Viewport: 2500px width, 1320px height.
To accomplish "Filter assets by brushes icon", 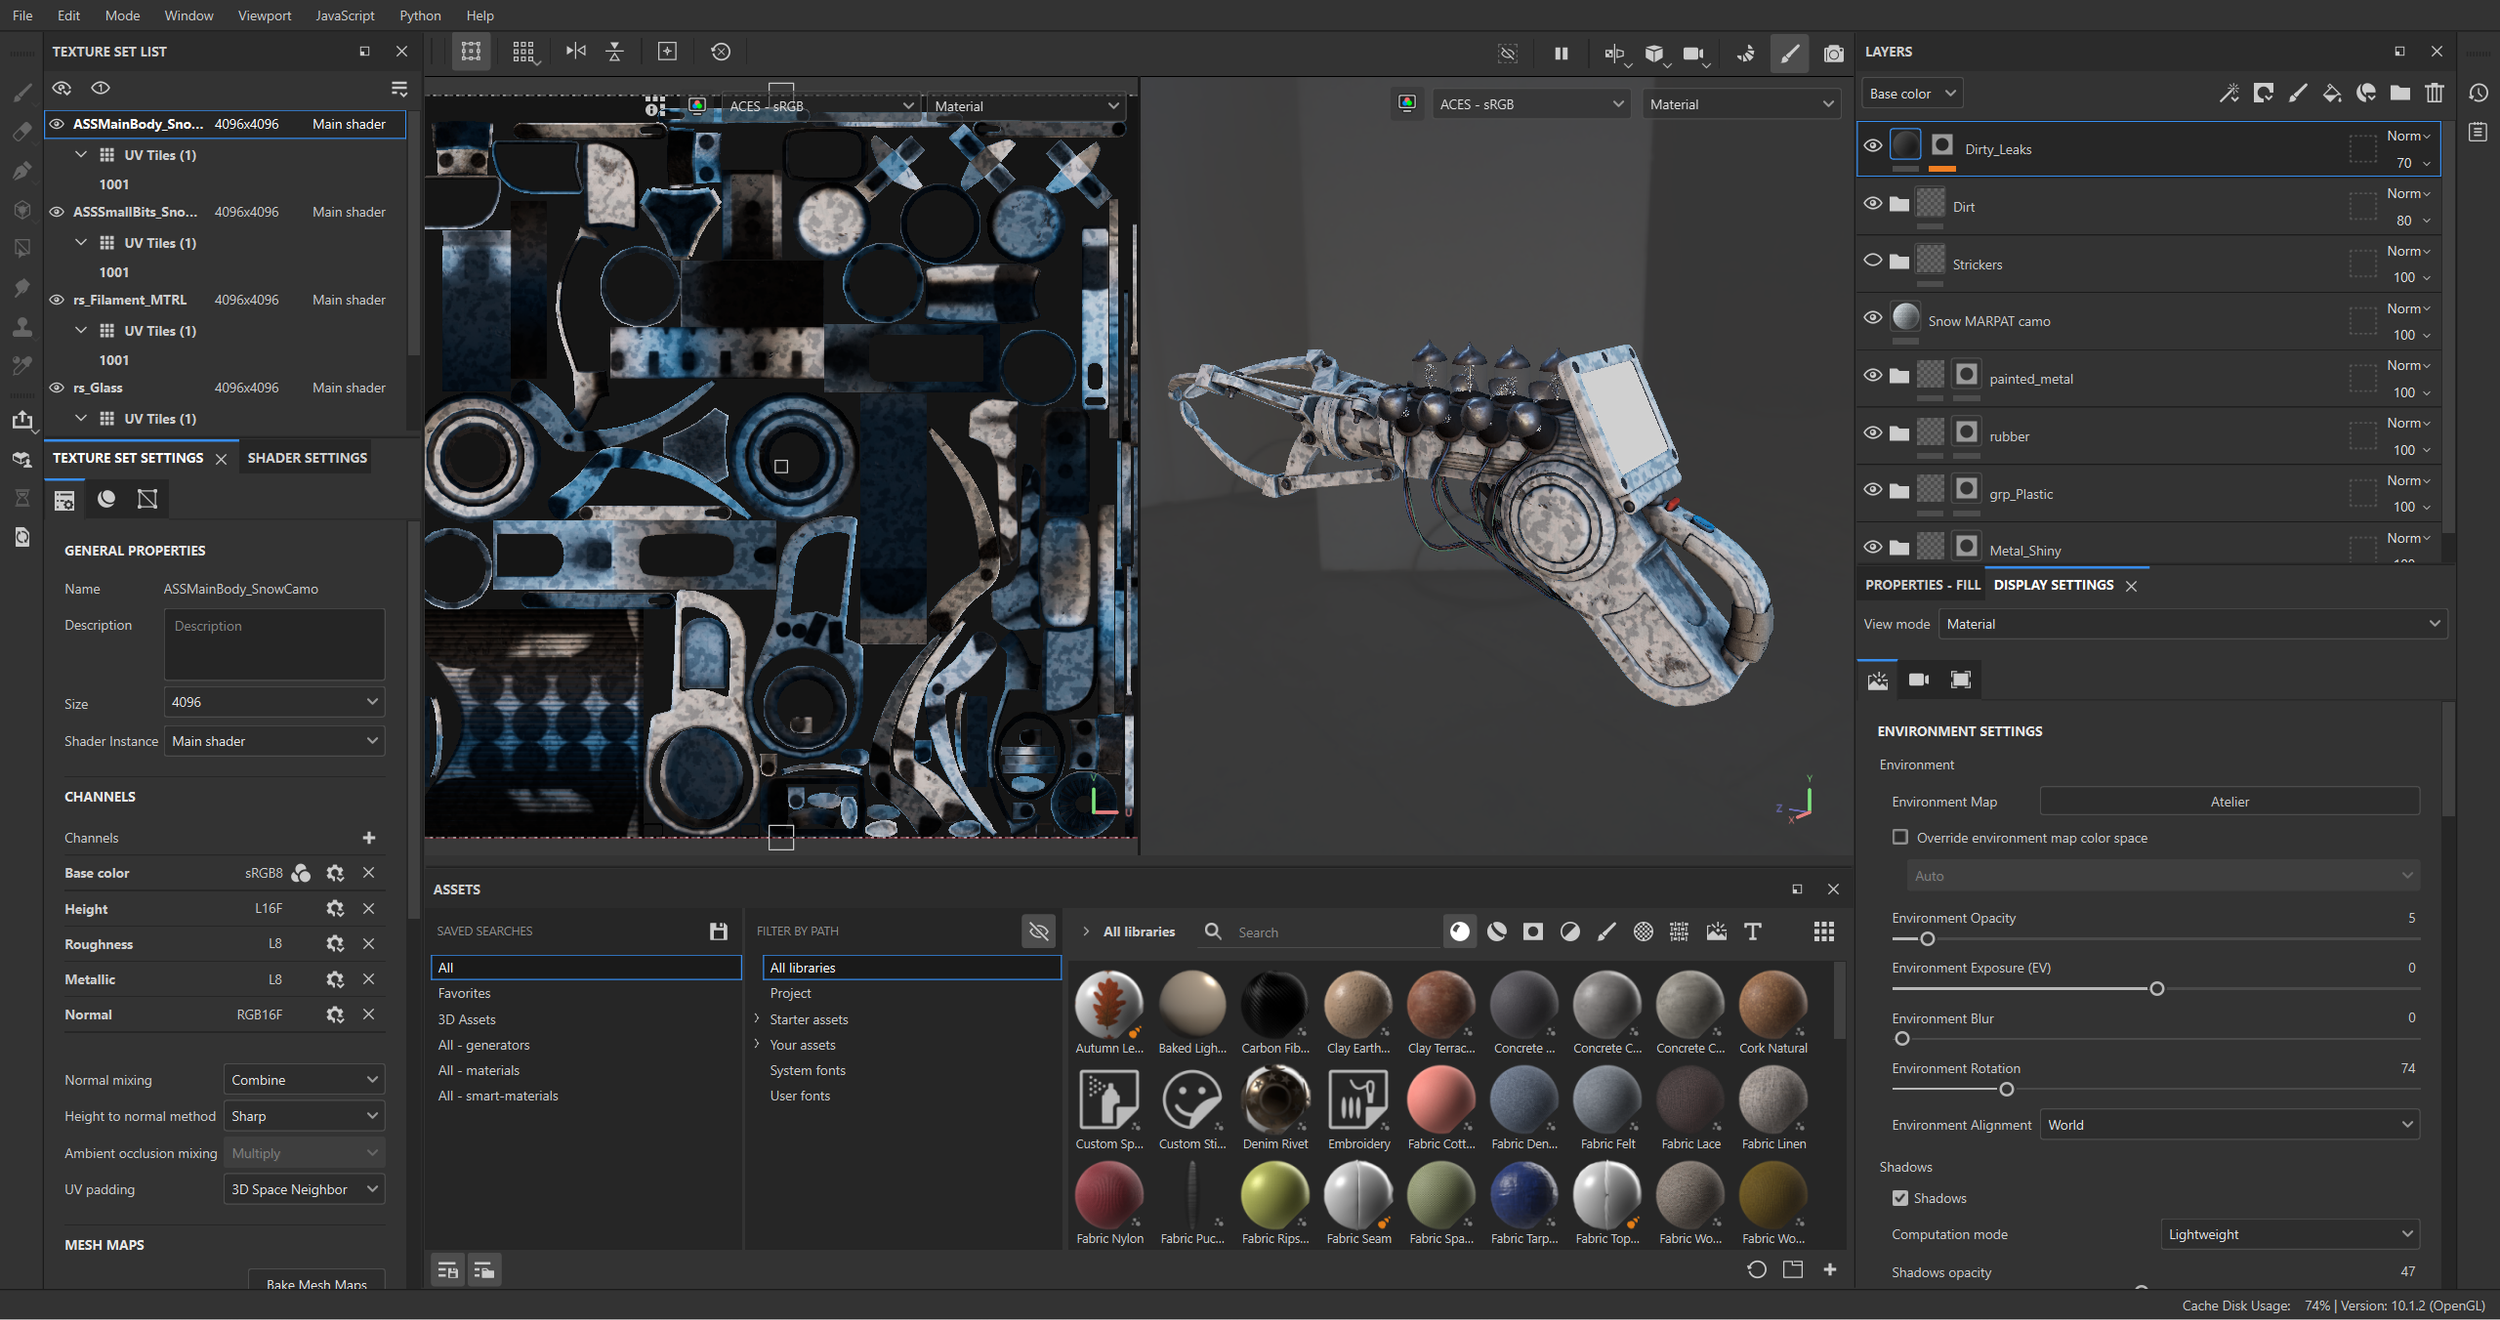I will coord(1606,932).
